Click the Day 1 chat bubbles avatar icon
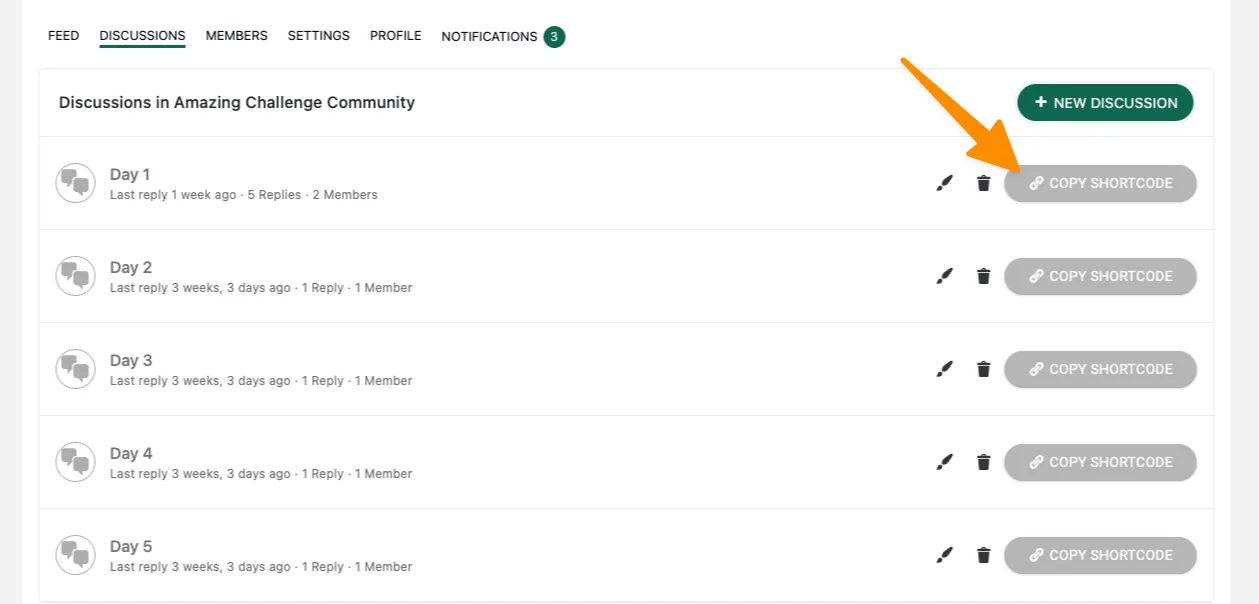 tap(75, 183)
